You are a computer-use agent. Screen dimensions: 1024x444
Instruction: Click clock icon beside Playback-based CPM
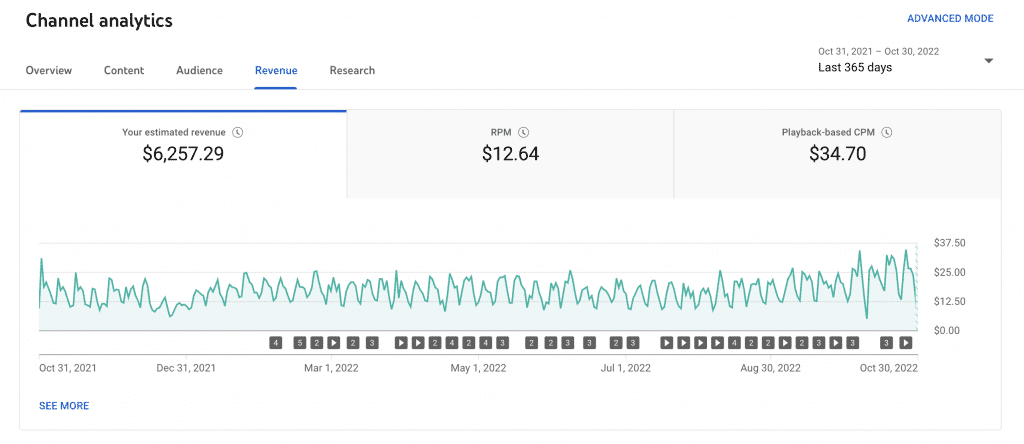tap(886, 133)
